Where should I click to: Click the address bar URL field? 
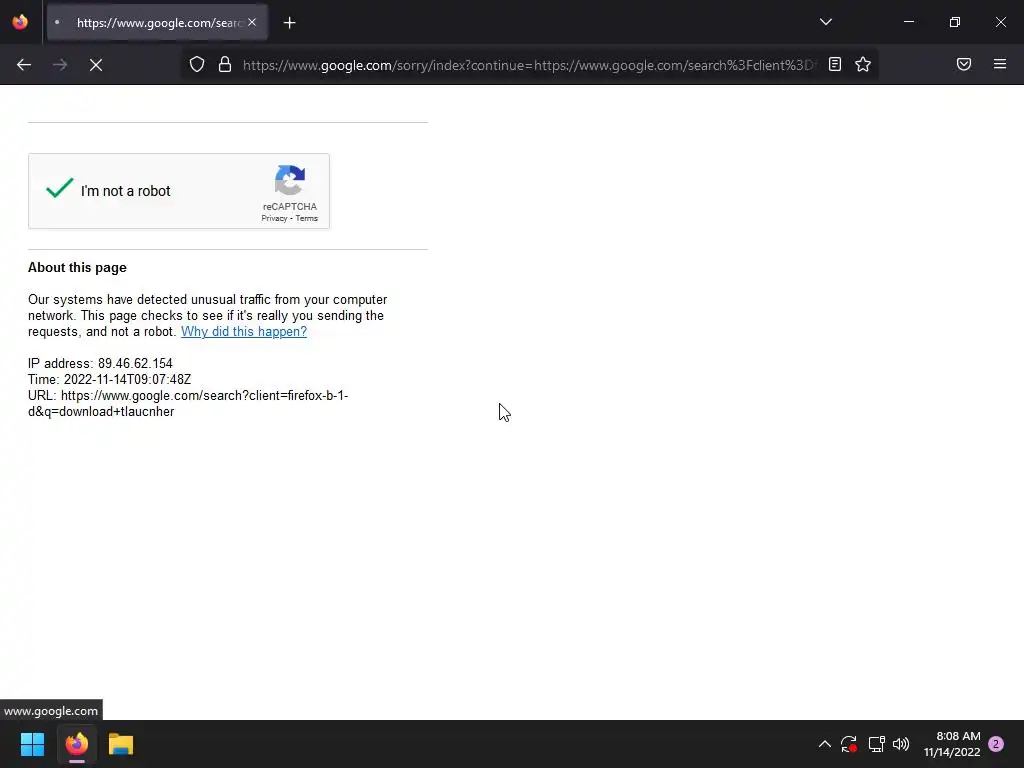click(529, 65)
